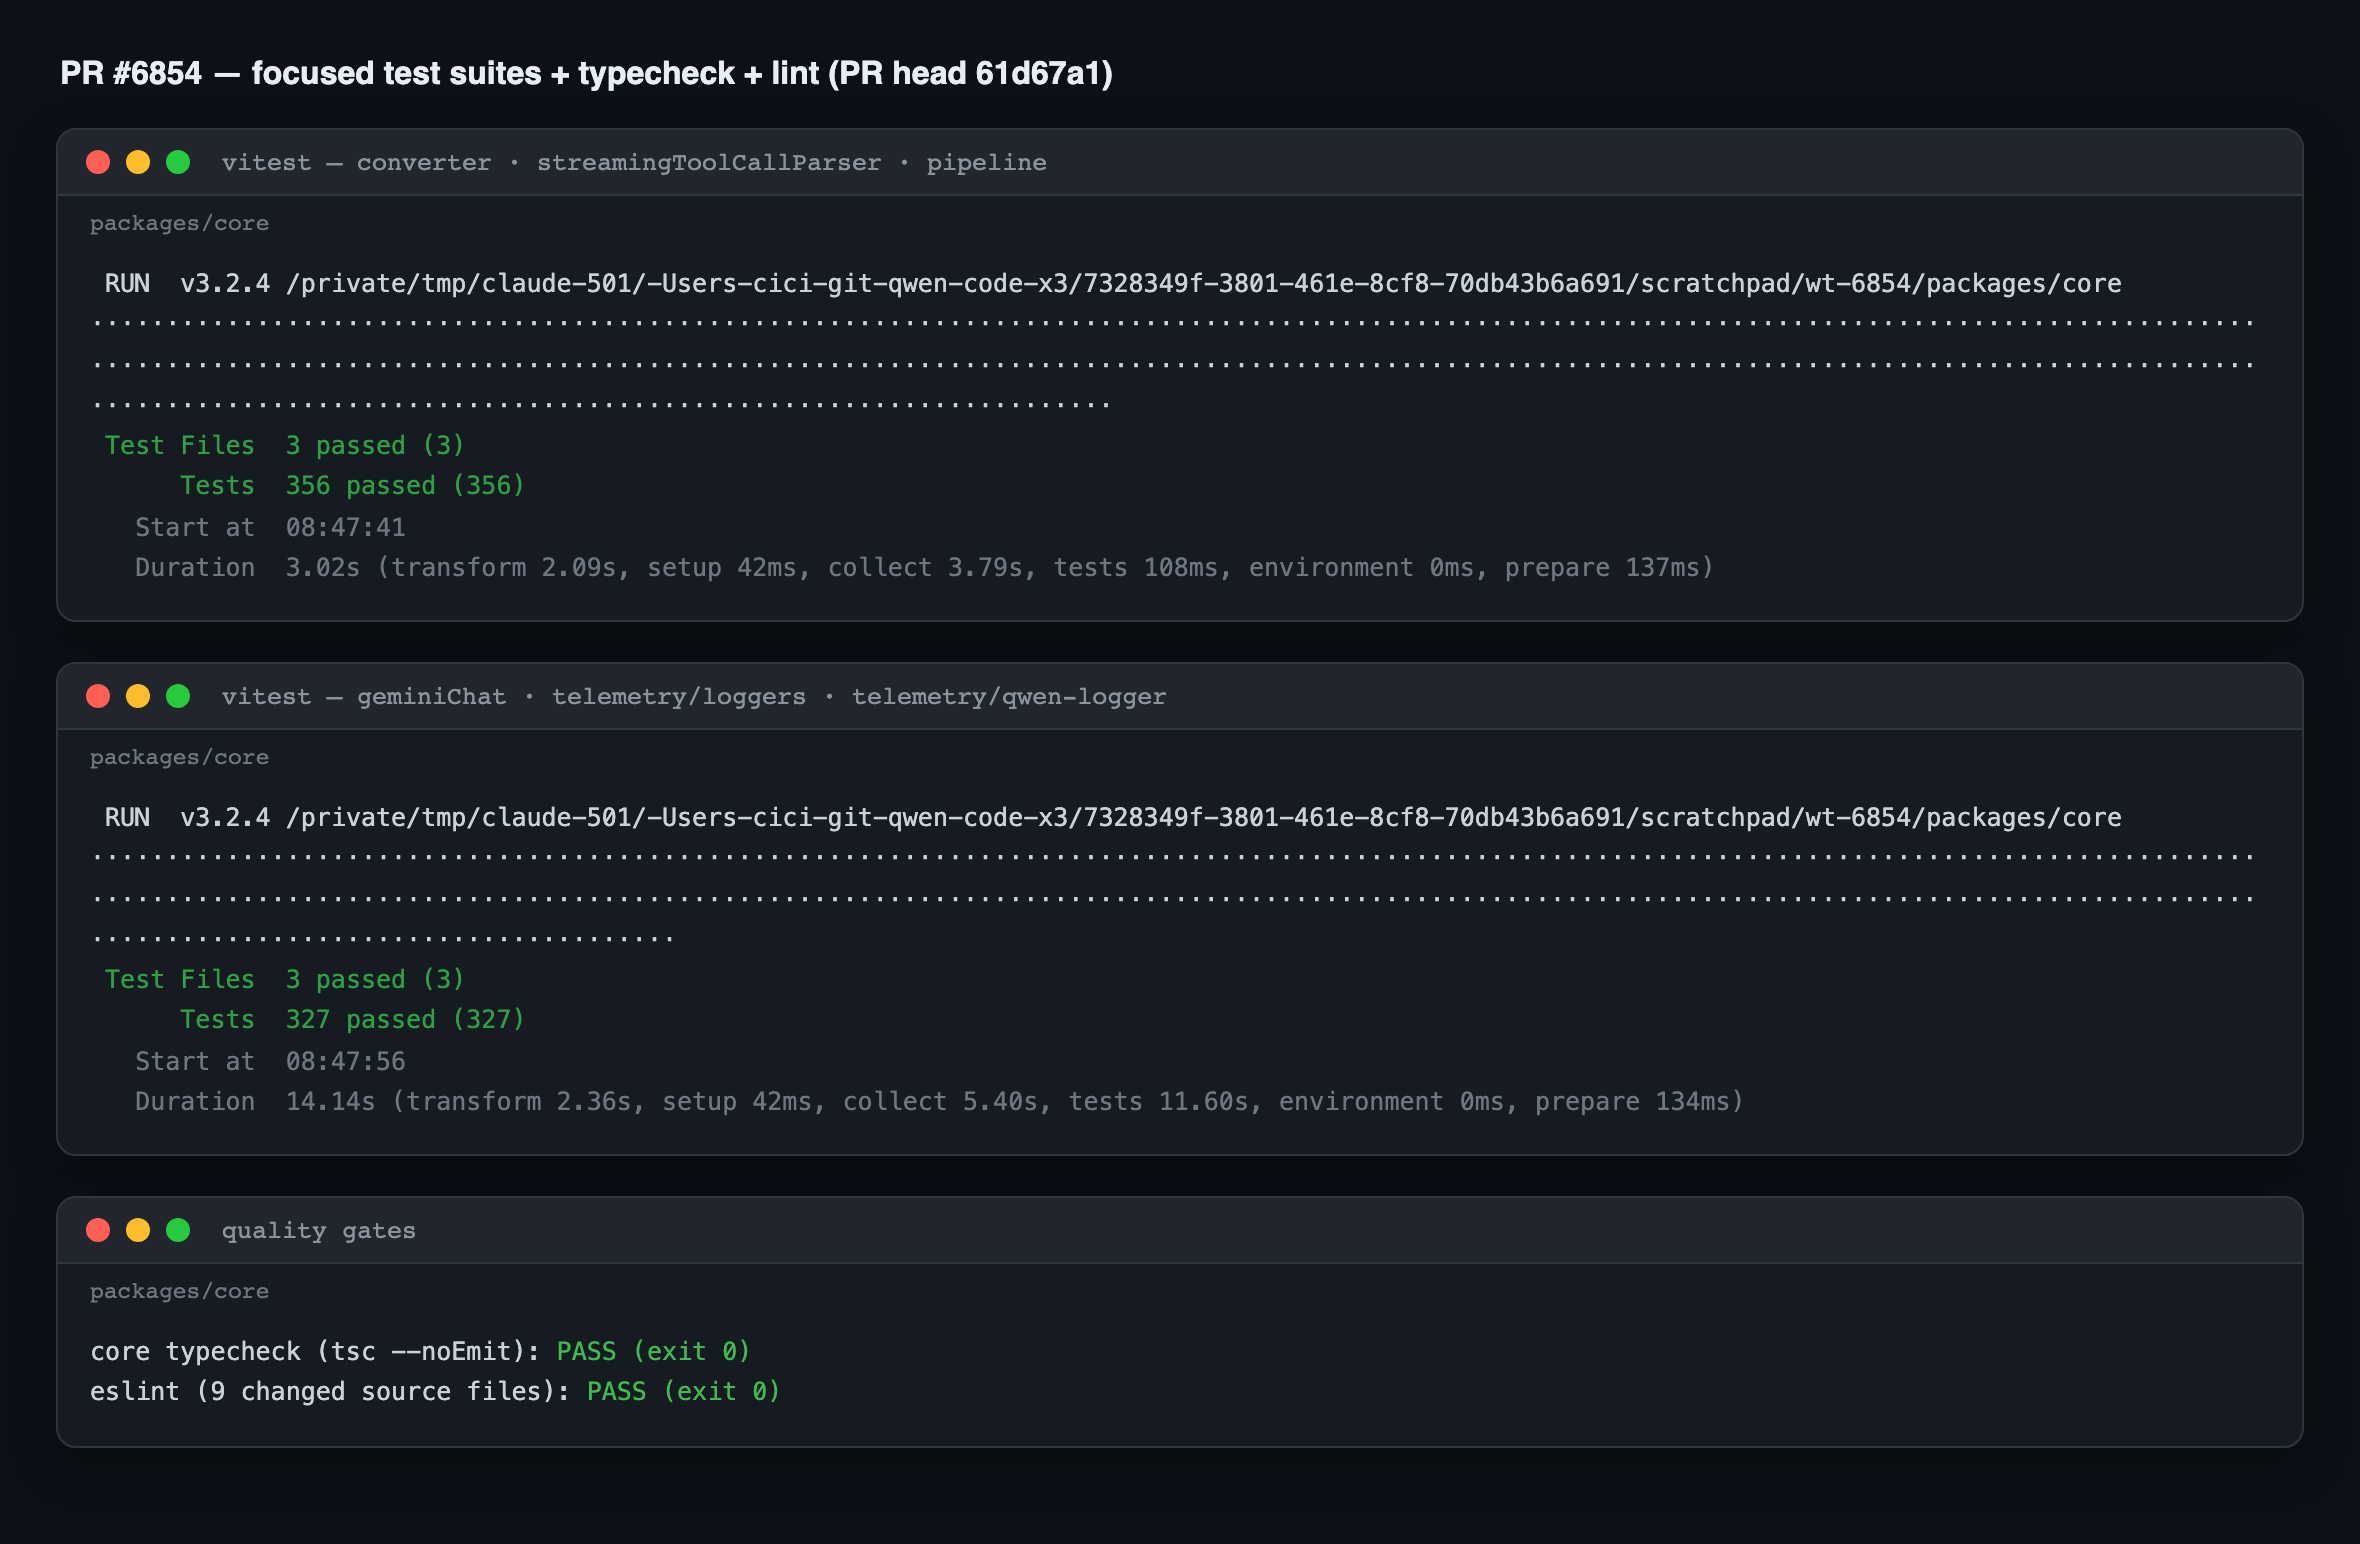Click green zoom dot on converter vitest window
2360x1544 pixels.
(178, 162)
